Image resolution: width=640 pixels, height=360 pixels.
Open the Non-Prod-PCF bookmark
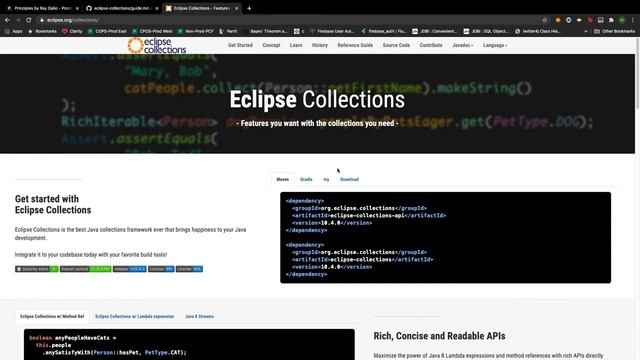[196, 31]
